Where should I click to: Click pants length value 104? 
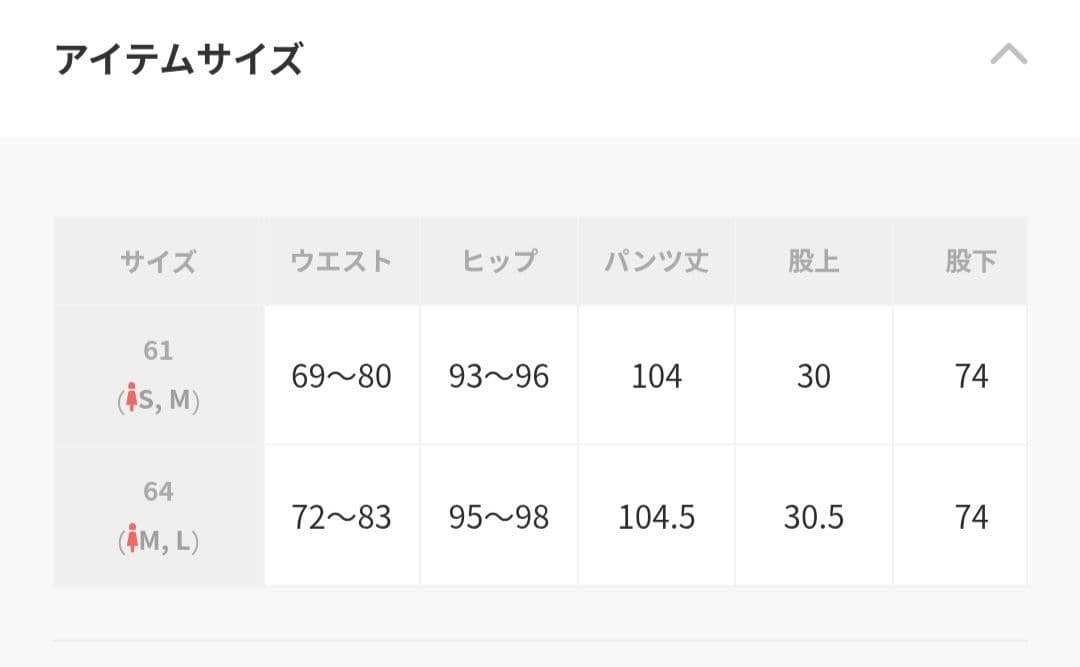click(x=656, y=376)
